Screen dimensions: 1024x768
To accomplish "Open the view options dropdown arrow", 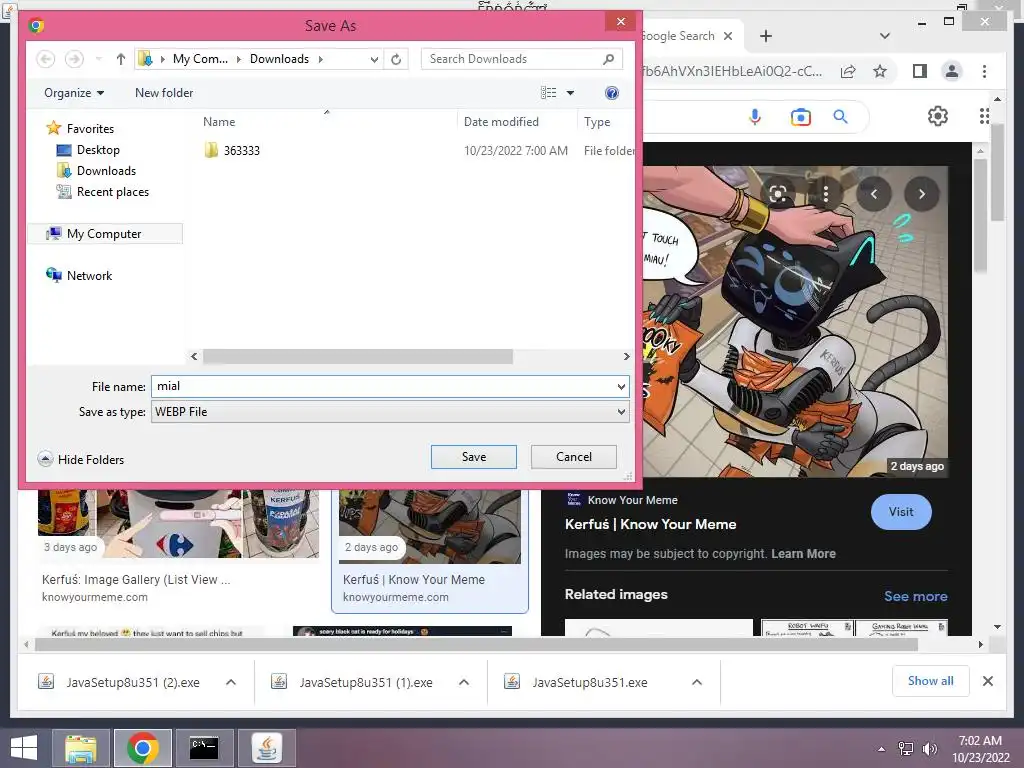I will (570, 93).
